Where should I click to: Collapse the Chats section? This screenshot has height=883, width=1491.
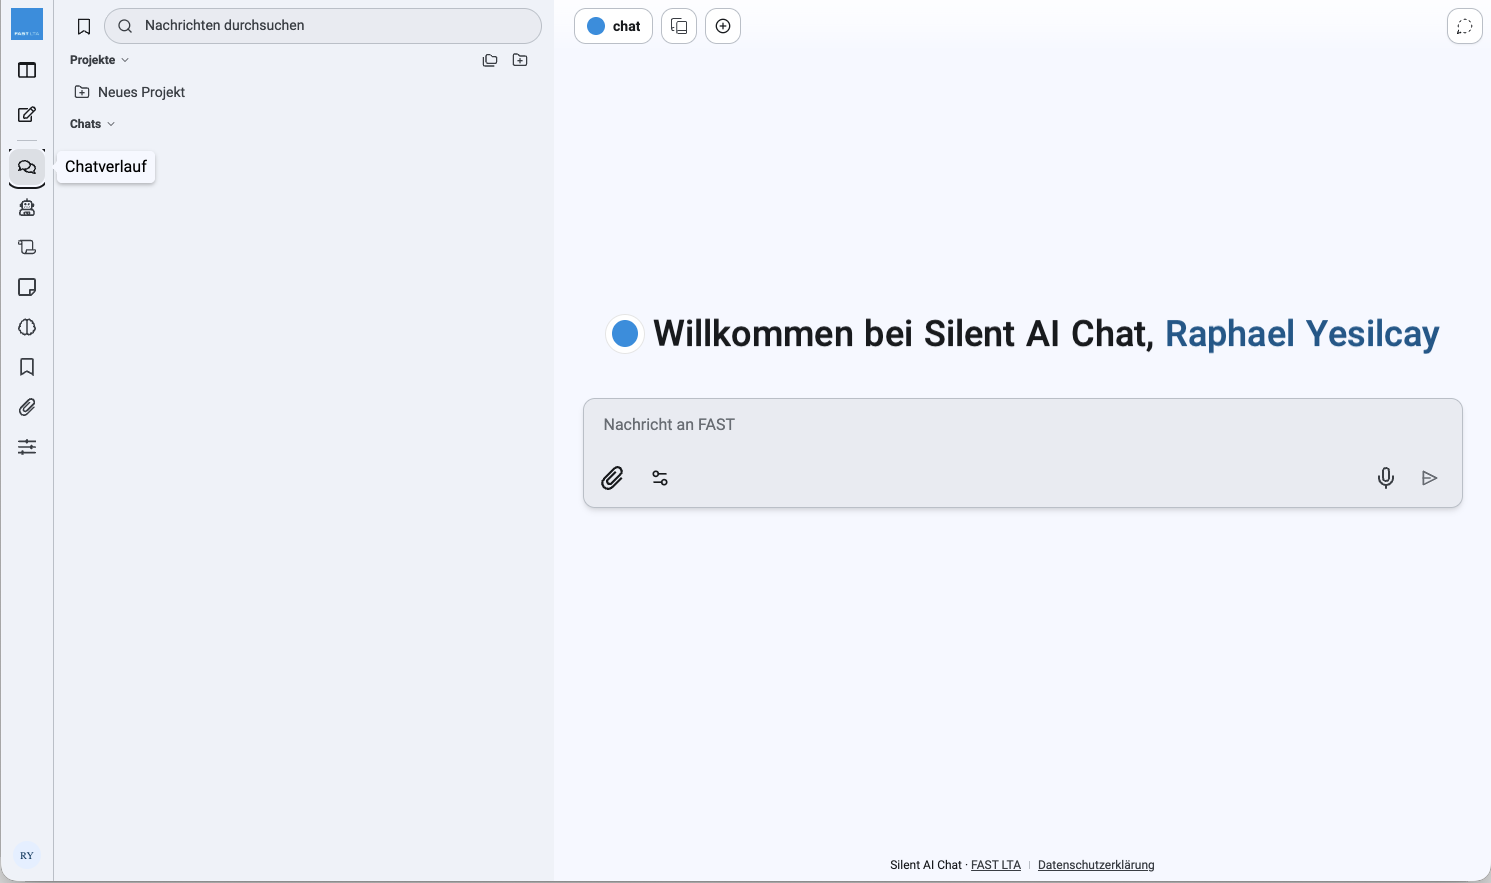coord(92,124)
